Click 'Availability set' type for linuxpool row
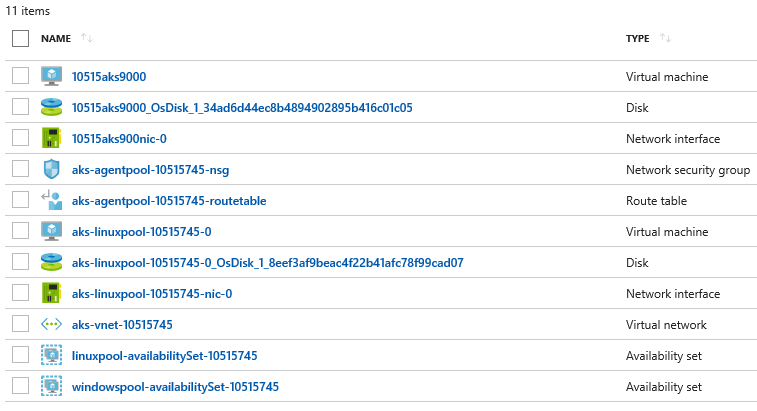This screenshot has height=411, width=757. click(x=664, y=356)
